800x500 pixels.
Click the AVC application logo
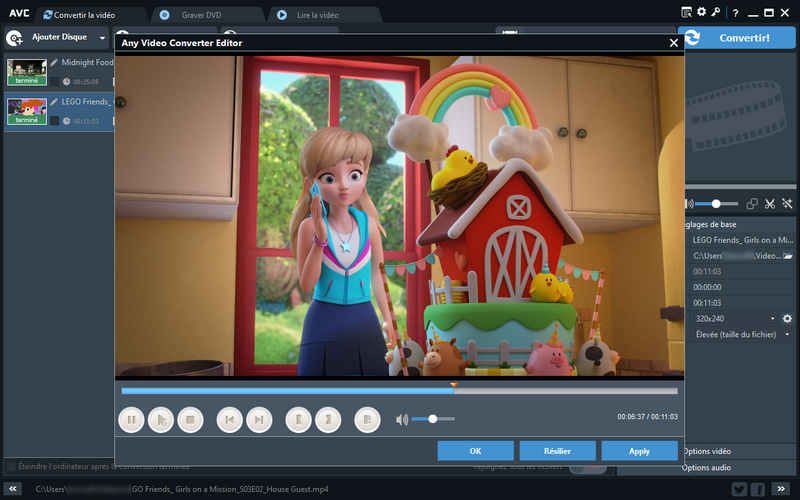18,13
